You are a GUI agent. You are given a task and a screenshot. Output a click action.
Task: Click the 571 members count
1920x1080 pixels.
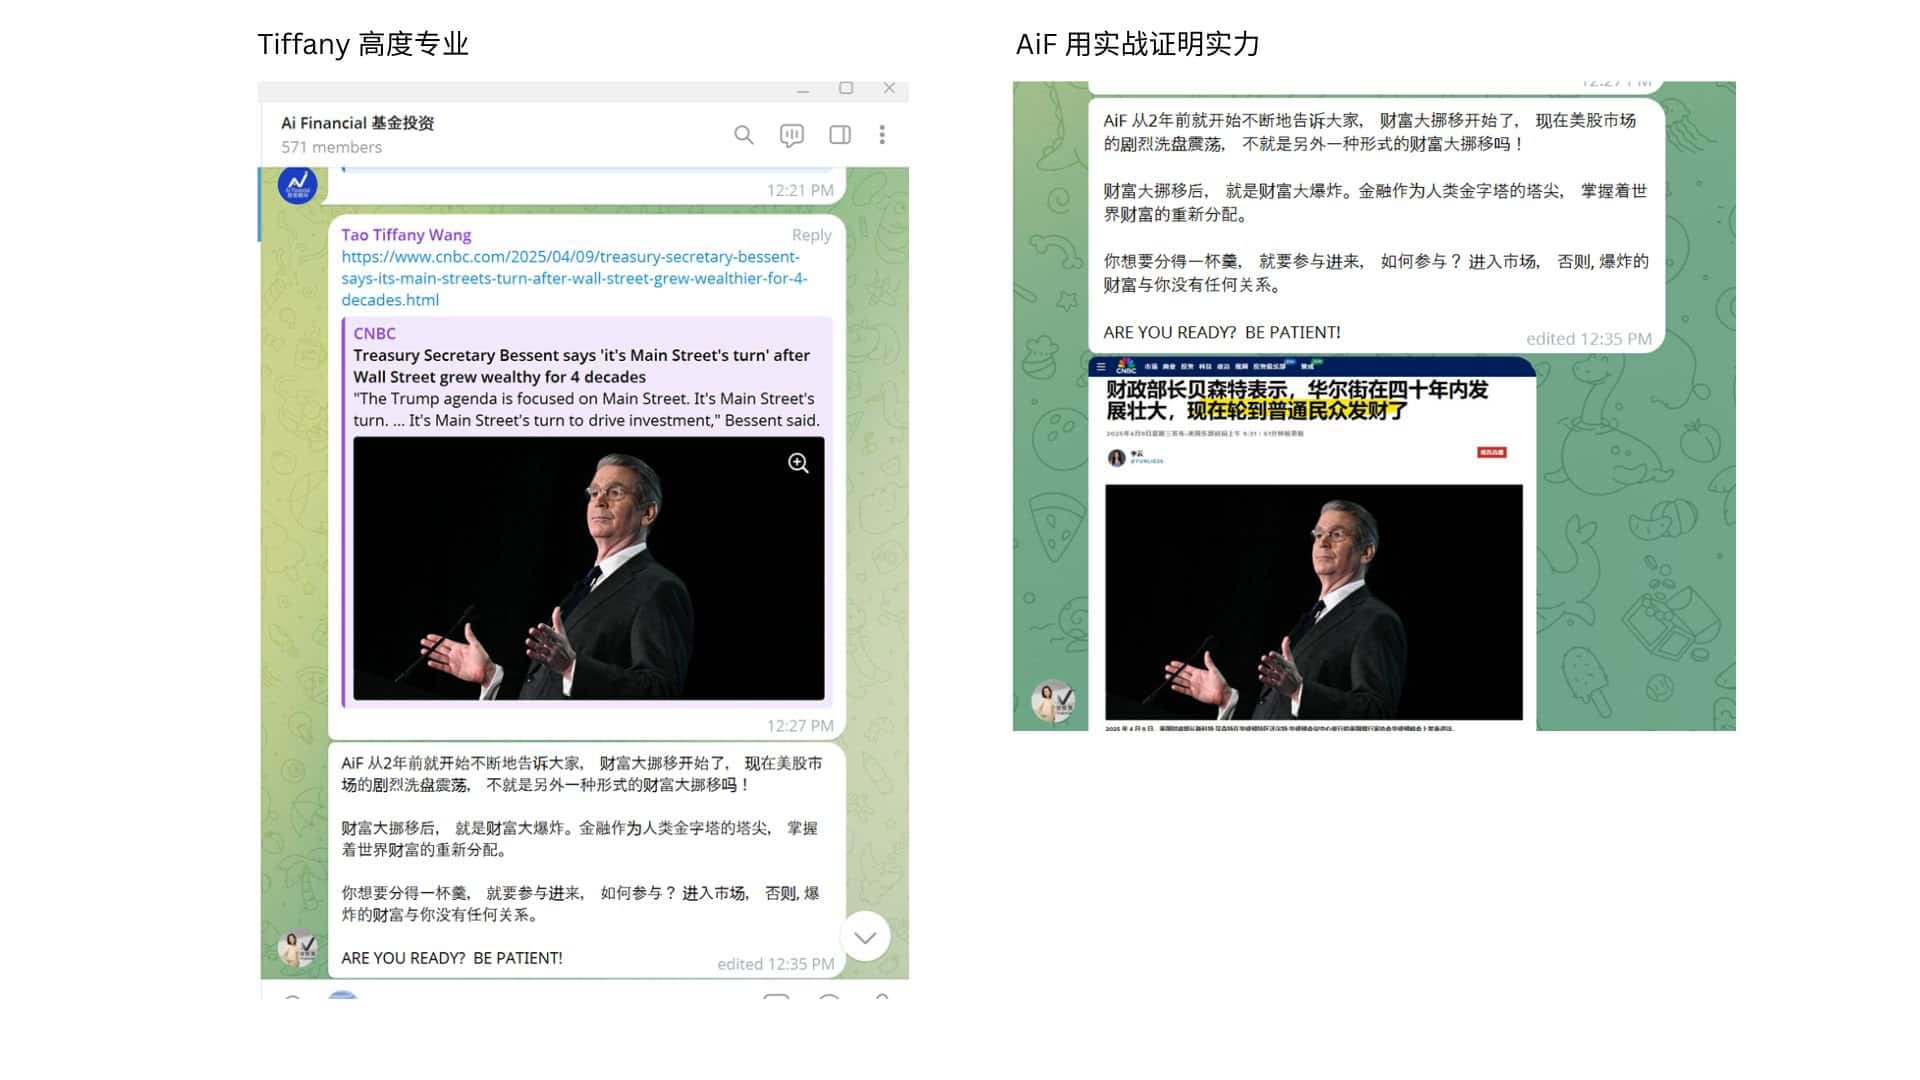[331, 147]
